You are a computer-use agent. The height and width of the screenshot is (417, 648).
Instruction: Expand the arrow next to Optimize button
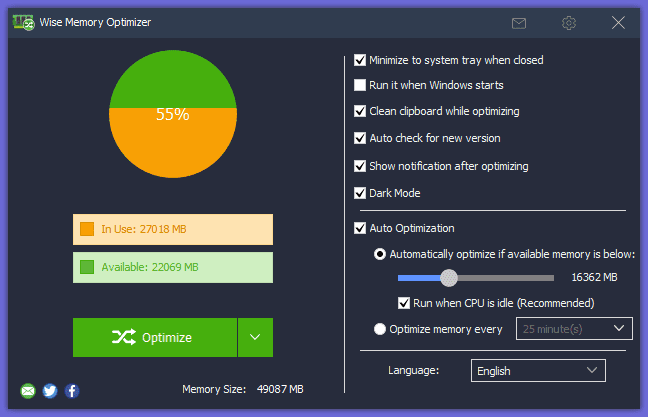click(255, 337)
